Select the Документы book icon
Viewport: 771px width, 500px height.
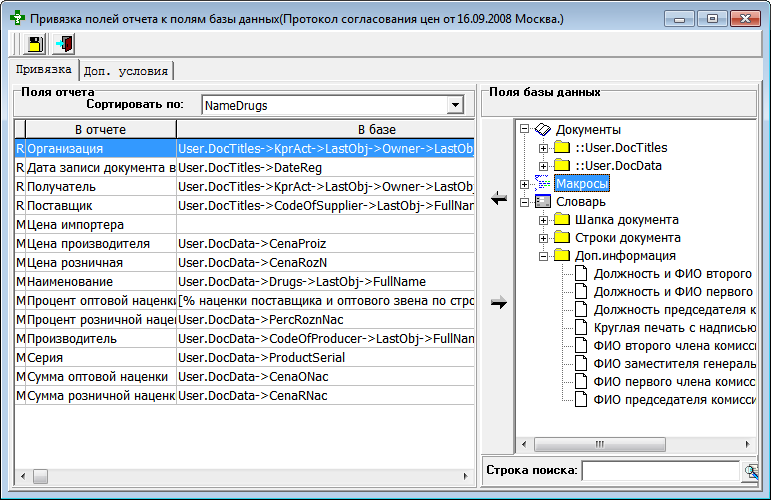tap(543, 129)
